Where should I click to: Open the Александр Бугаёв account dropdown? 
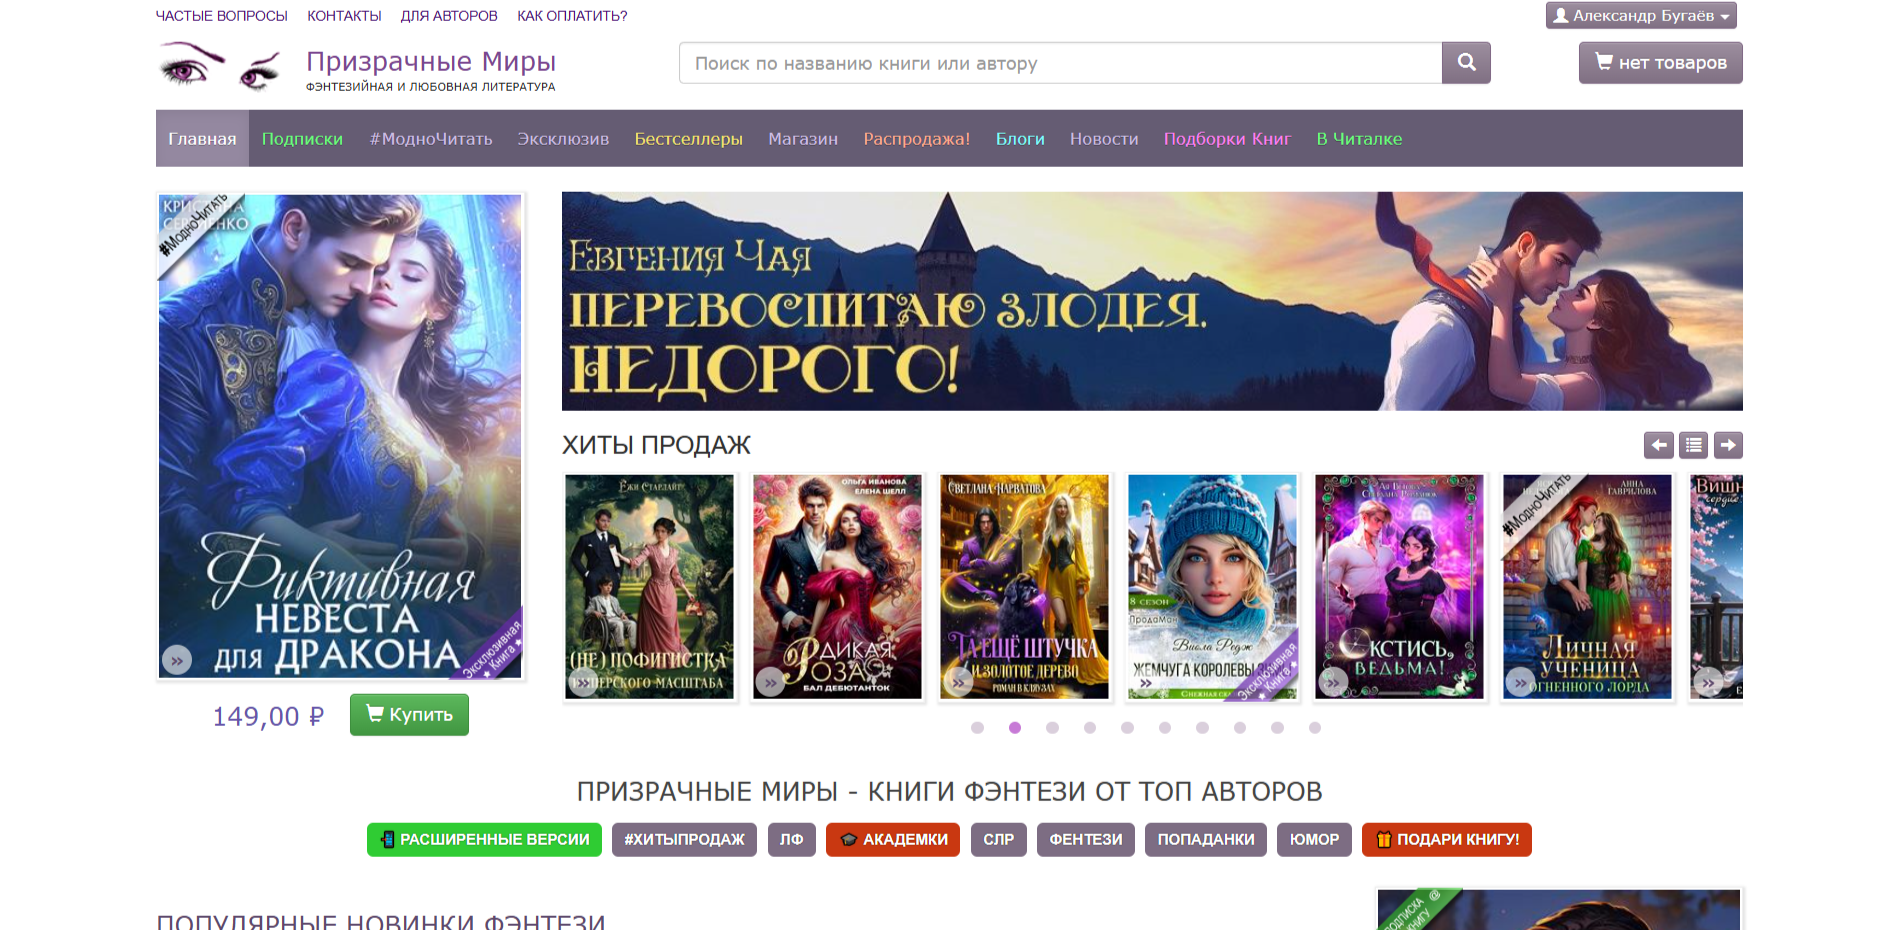tap(1641, 15)
